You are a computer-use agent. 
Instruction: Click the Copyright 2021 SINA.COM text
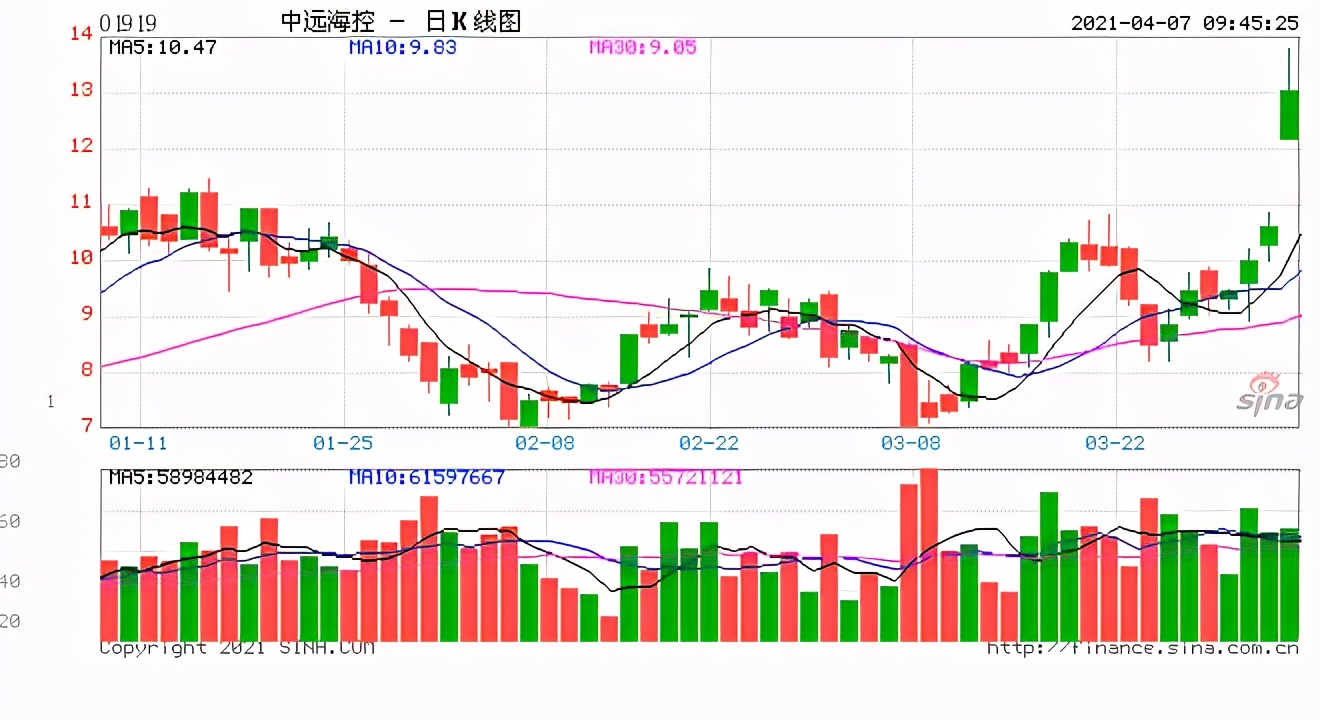point(237,648)
